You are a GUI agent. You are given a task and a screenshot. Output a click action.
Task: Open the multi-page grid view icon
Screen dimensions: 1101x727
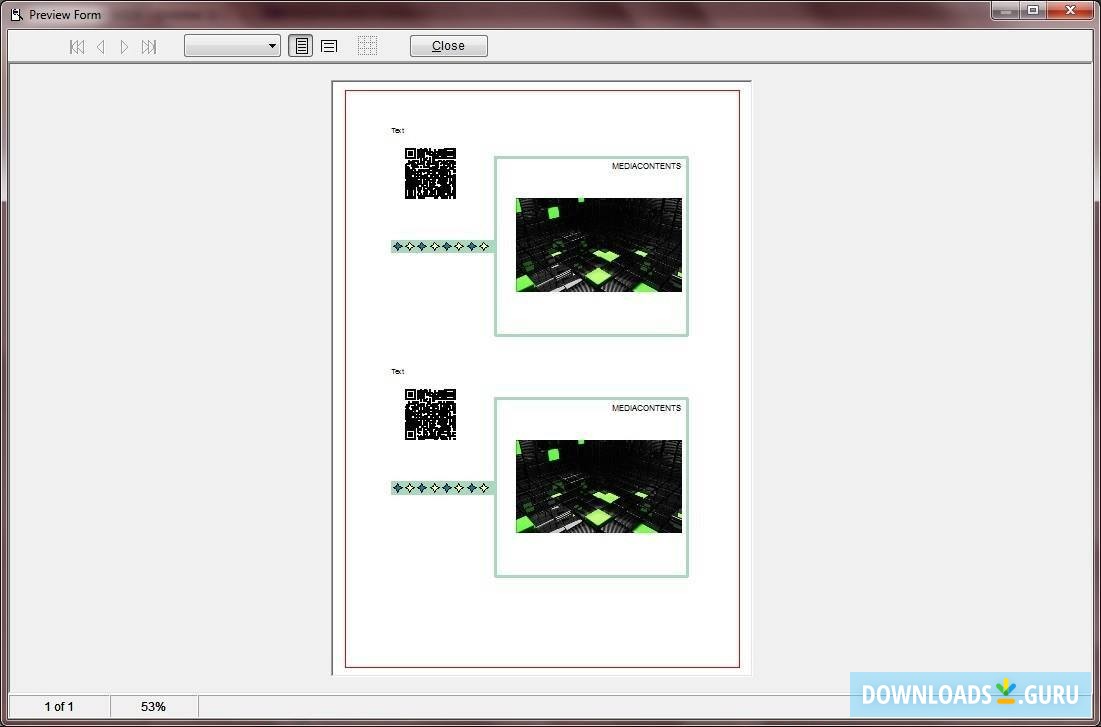[x=366, y=45]
